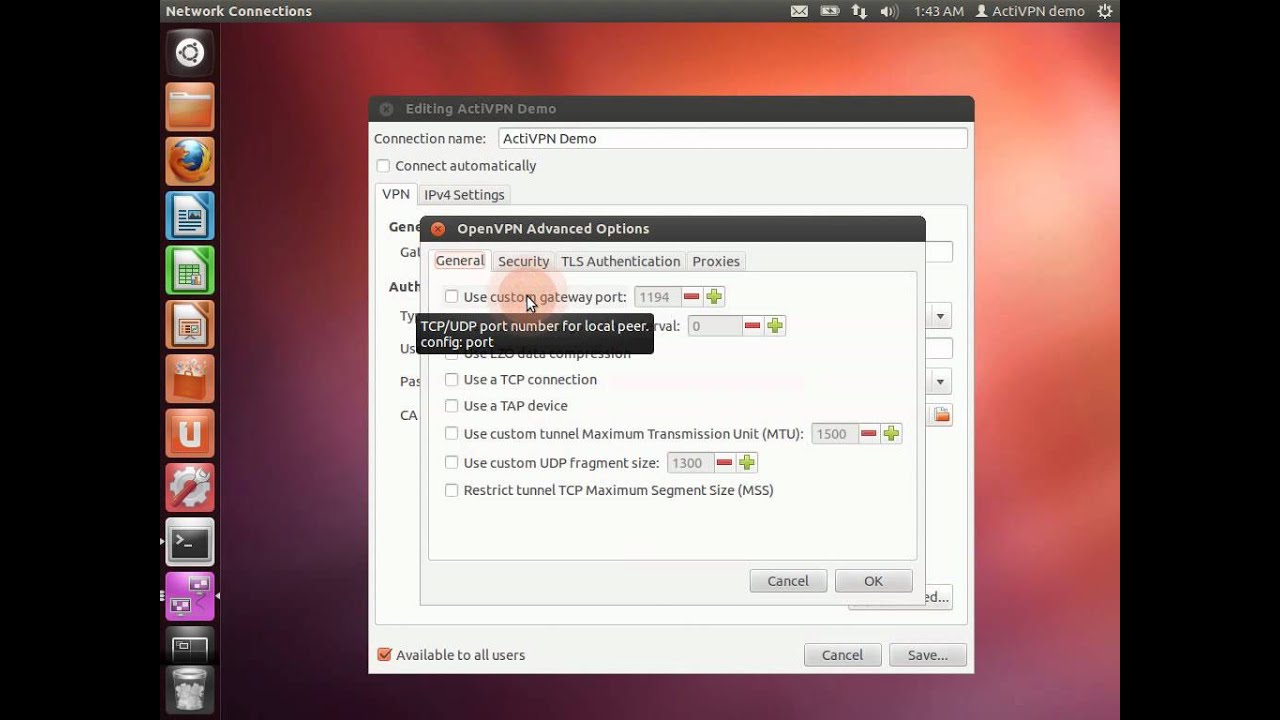The height and width of the screenshot is (720, 1280).
Task: Close the OpenVPN Advanced Options dialog
Action: coord(438,229)
